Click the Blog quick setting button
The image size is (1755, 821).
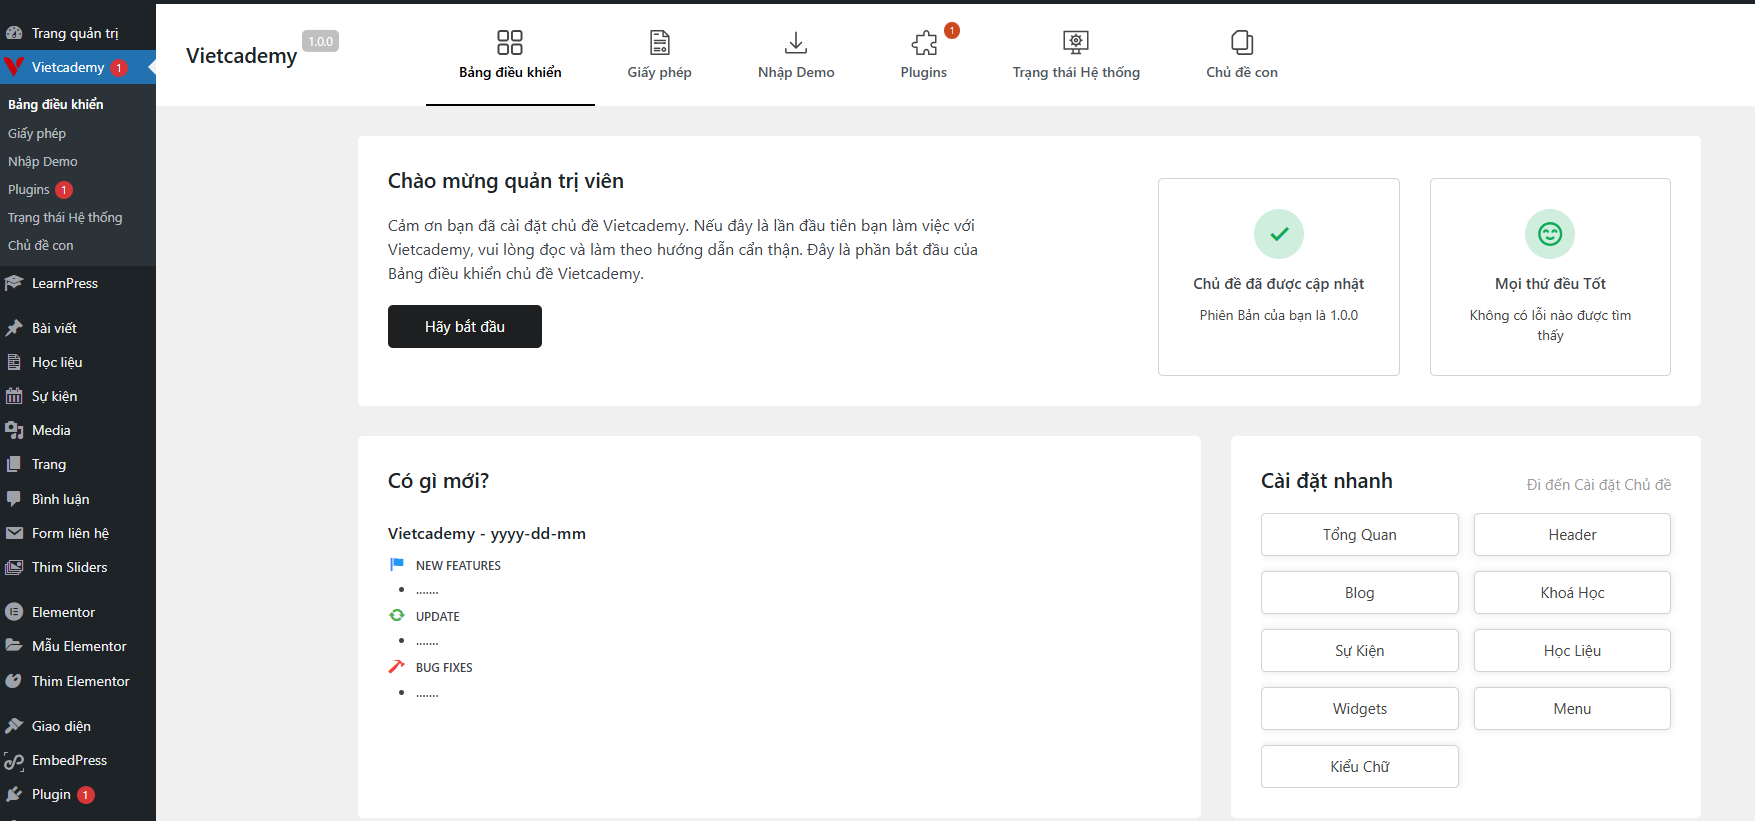click(1359, 593)
